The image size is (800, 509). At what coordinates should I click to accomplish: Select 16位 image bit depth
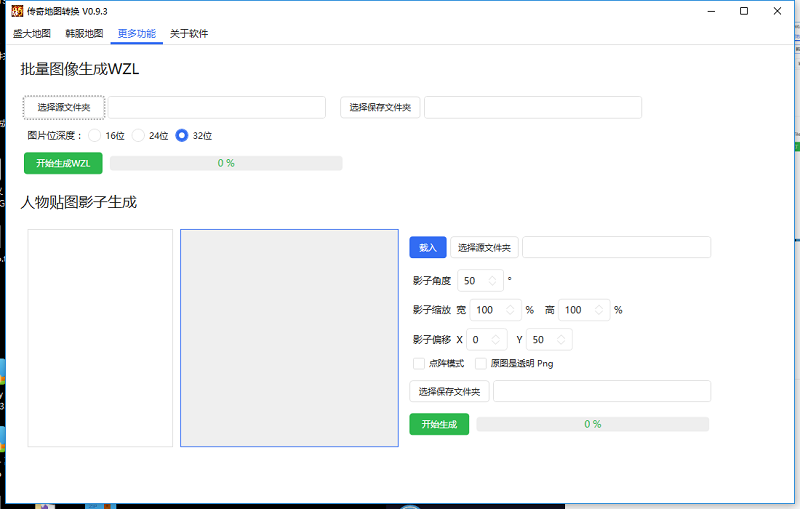coord(94,135)
